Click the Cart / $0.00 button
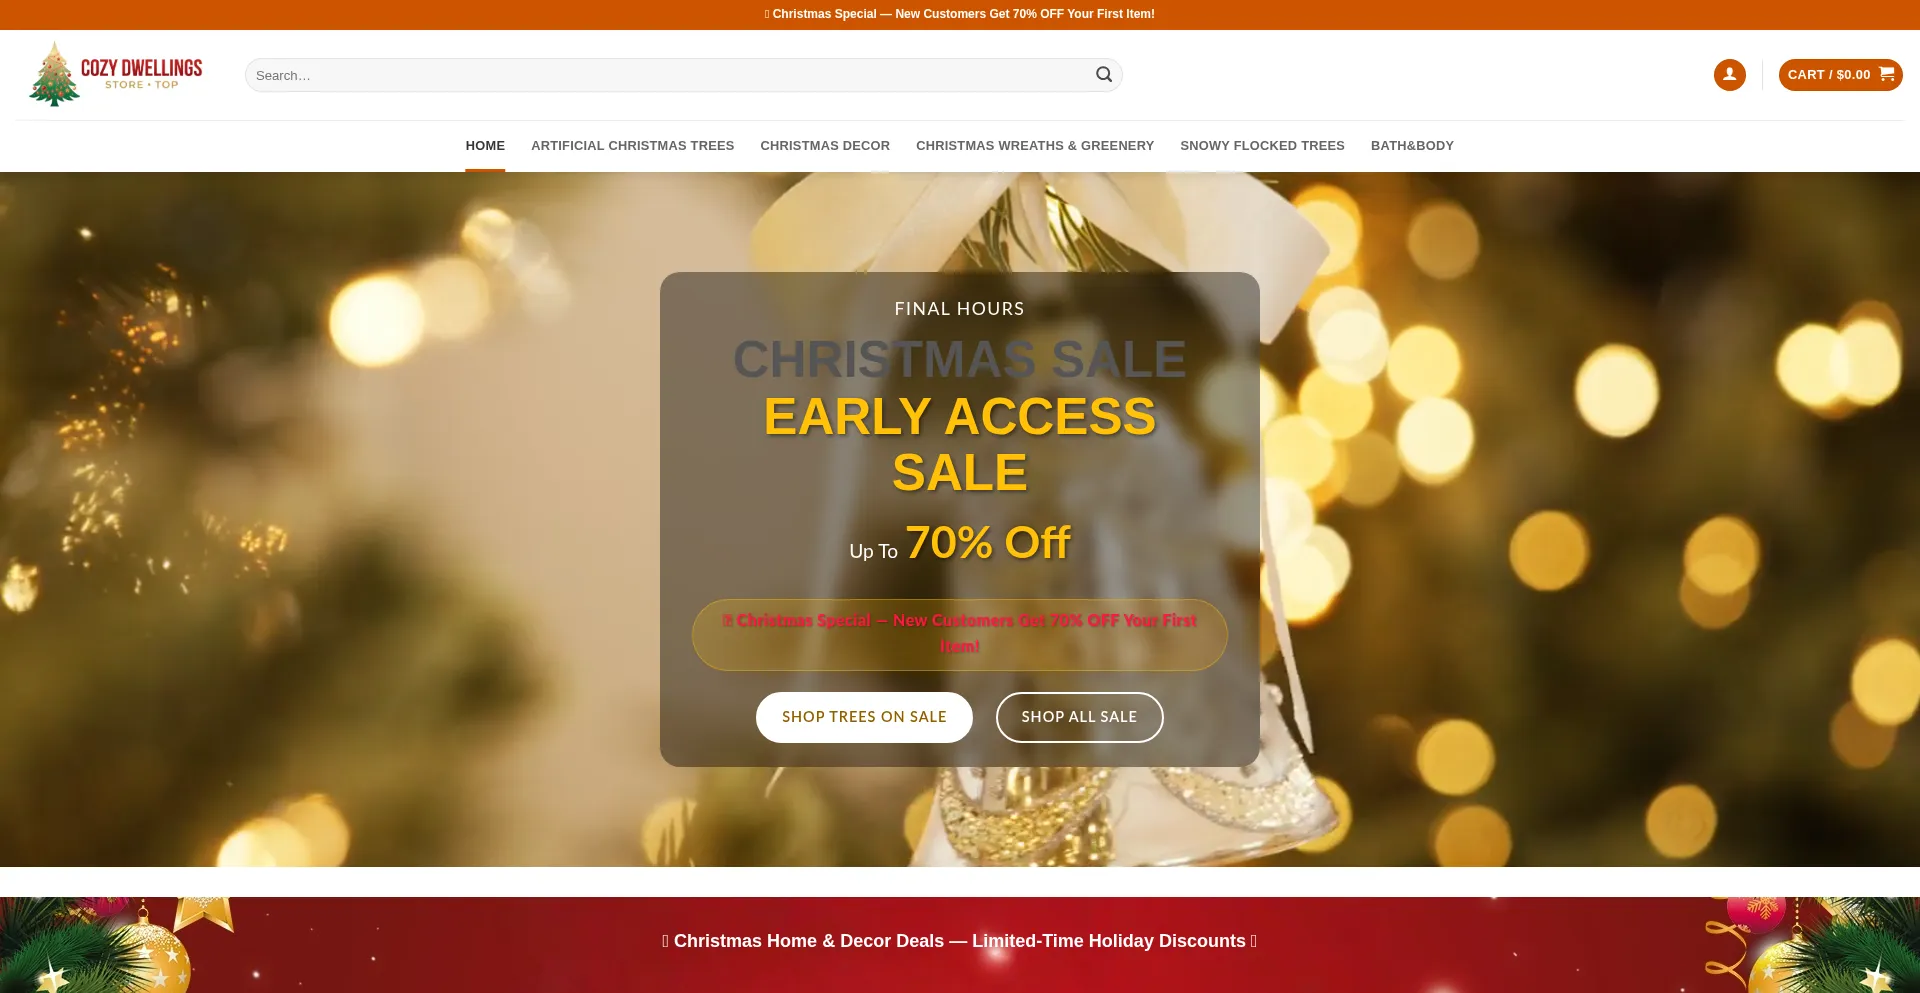The width and height of the screenshot is (1920, 993). 1840,75
